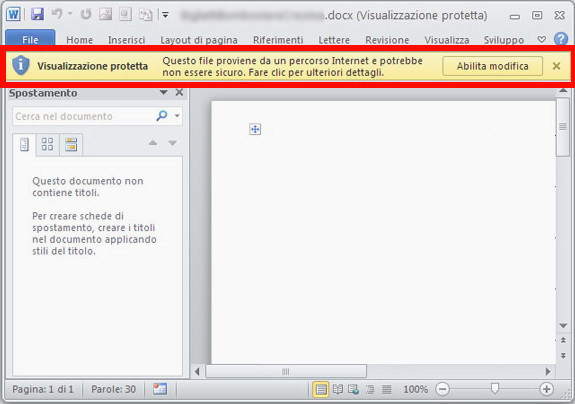Viewport: 575px width, 404px height.
Task: Select the browse headings tab in navigation pane
Action: tap(24, 144)
